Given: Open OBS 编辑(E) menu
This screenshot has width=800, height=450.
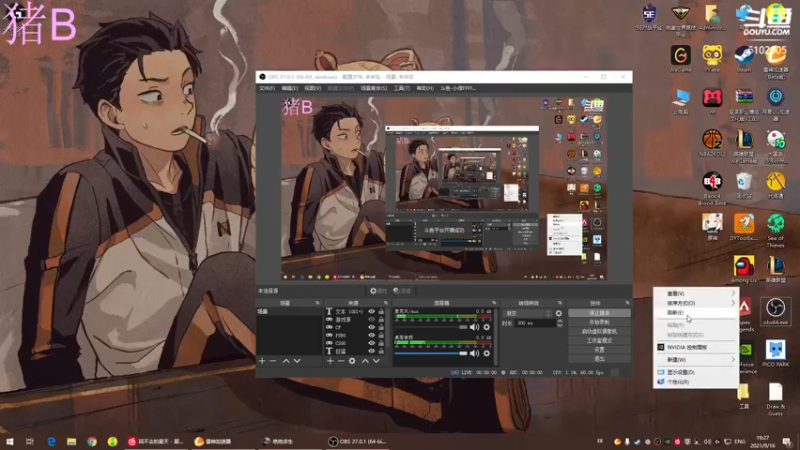Looking at the screenshot, I should pyautogui.click(x=290, y=88).
